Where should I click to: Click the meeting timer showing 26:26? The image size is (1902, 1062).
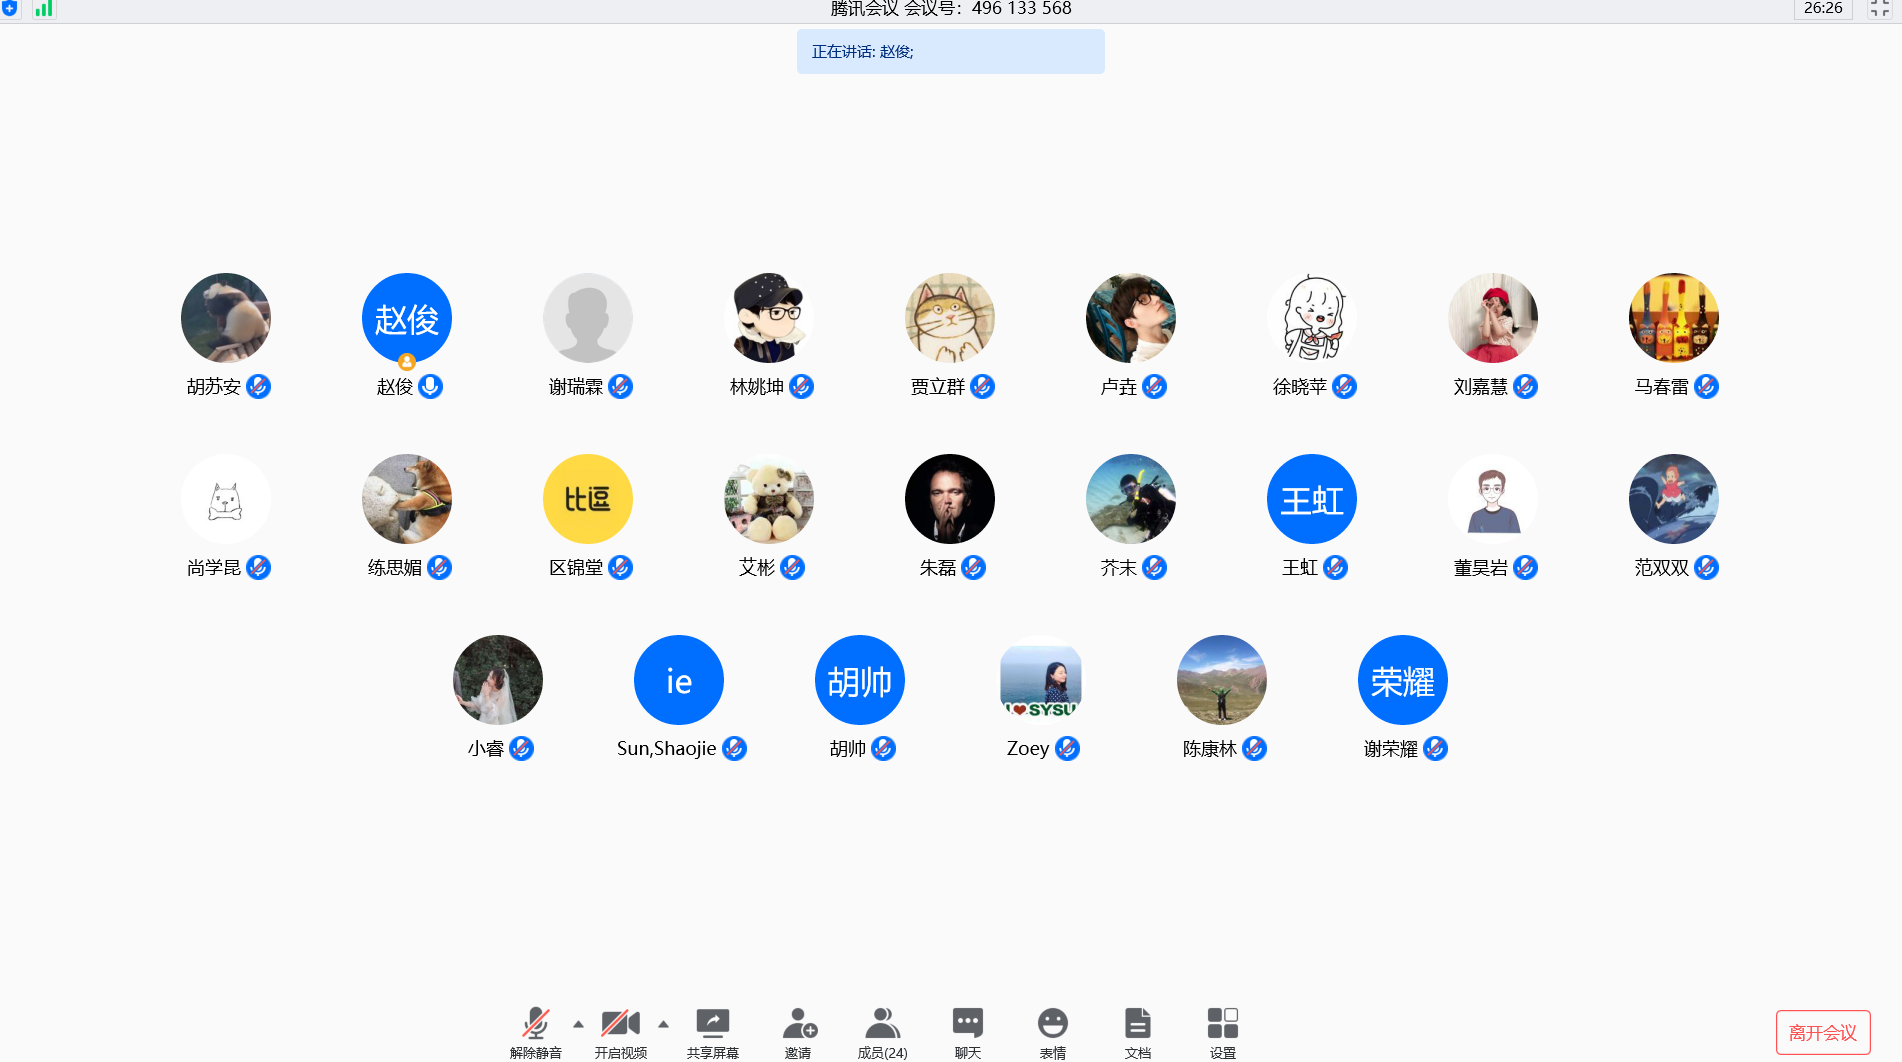1822,9
